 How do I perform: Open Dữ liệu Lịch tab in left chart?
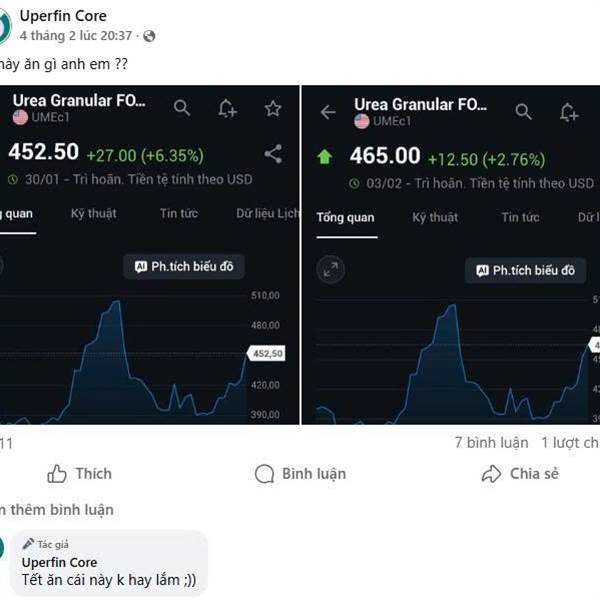click(267, 213)
